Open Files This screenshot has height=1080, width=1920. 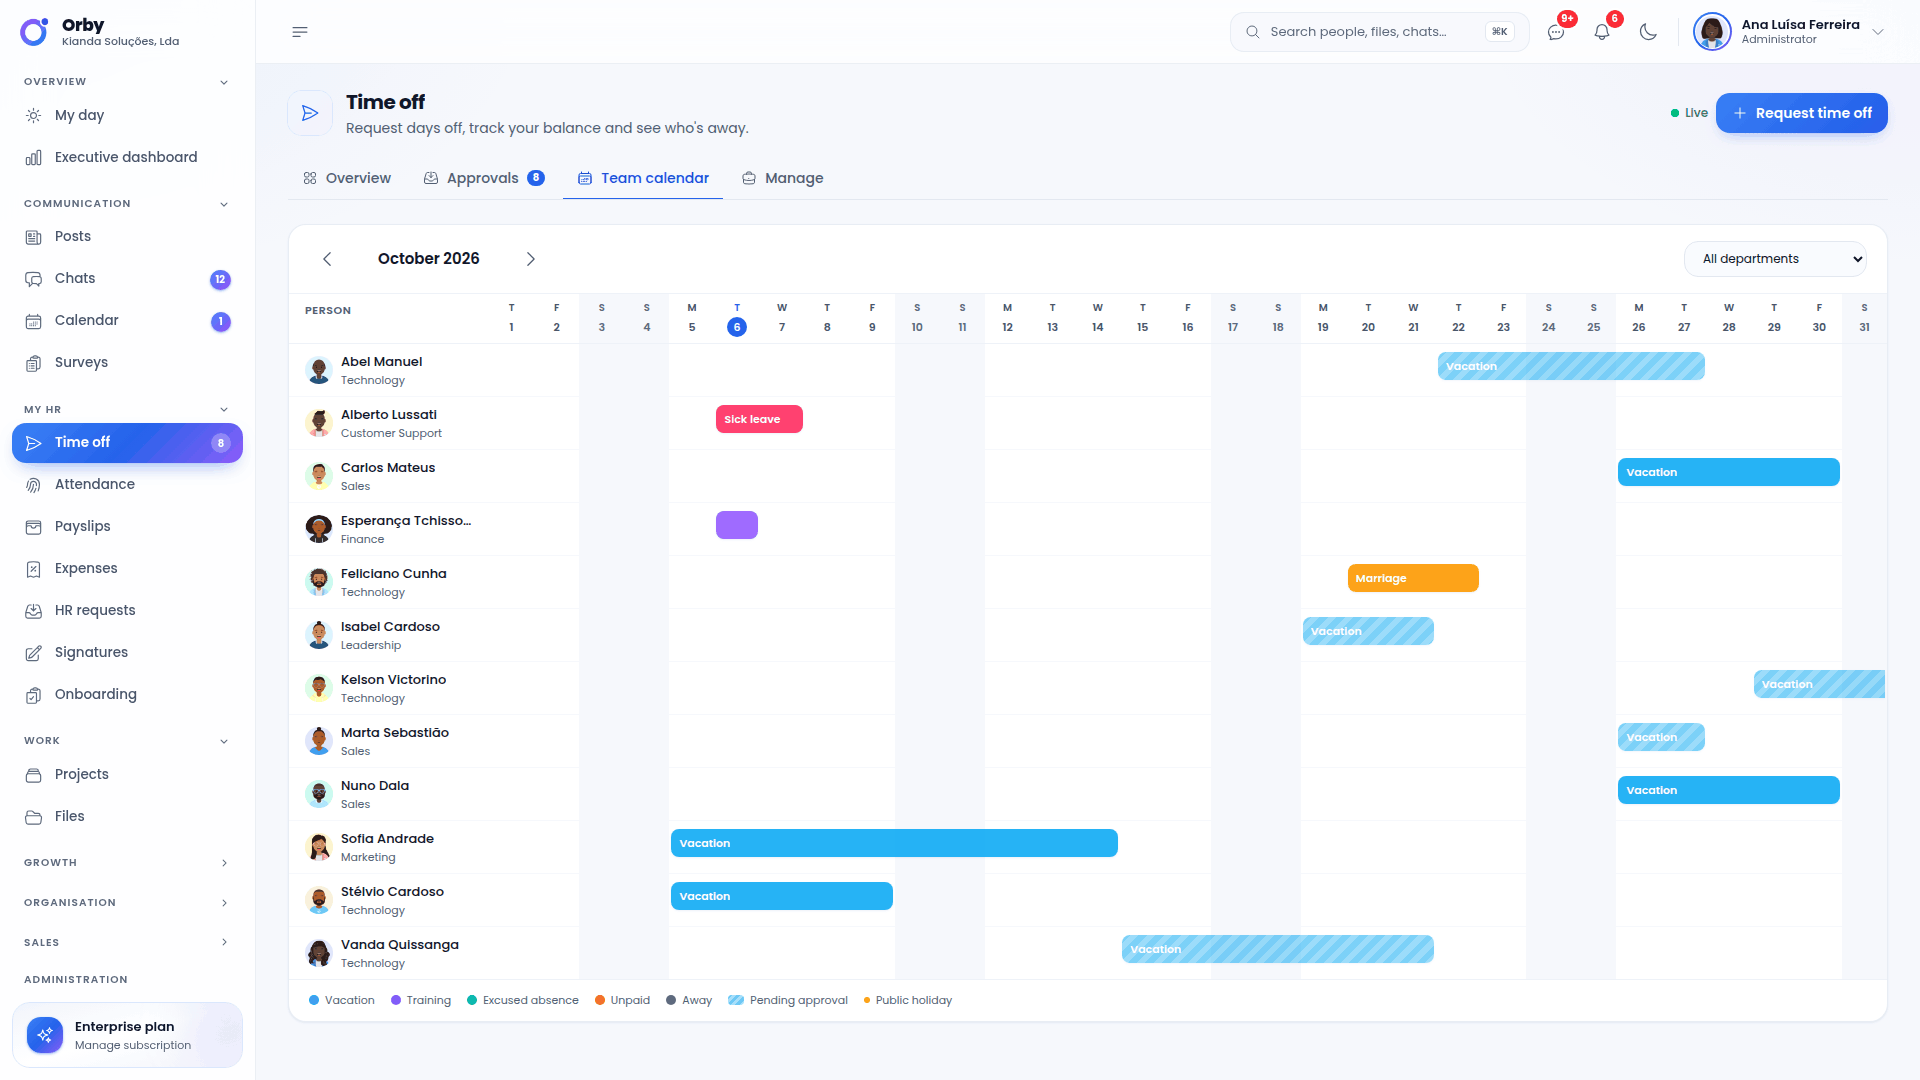tap(127, 816)
